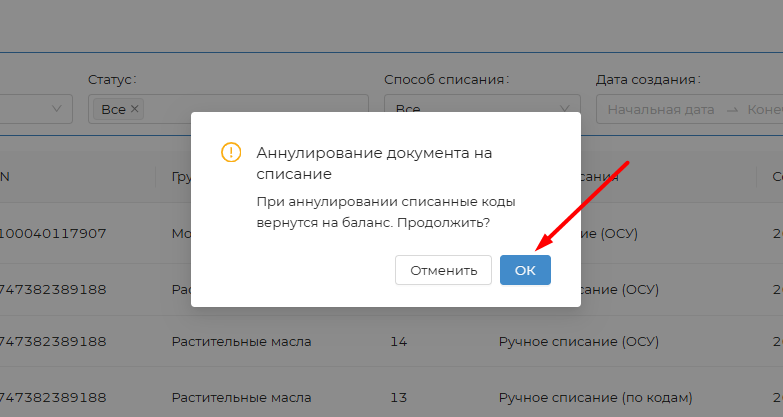Click the orange warning icon in dialog

coord(231,153)
